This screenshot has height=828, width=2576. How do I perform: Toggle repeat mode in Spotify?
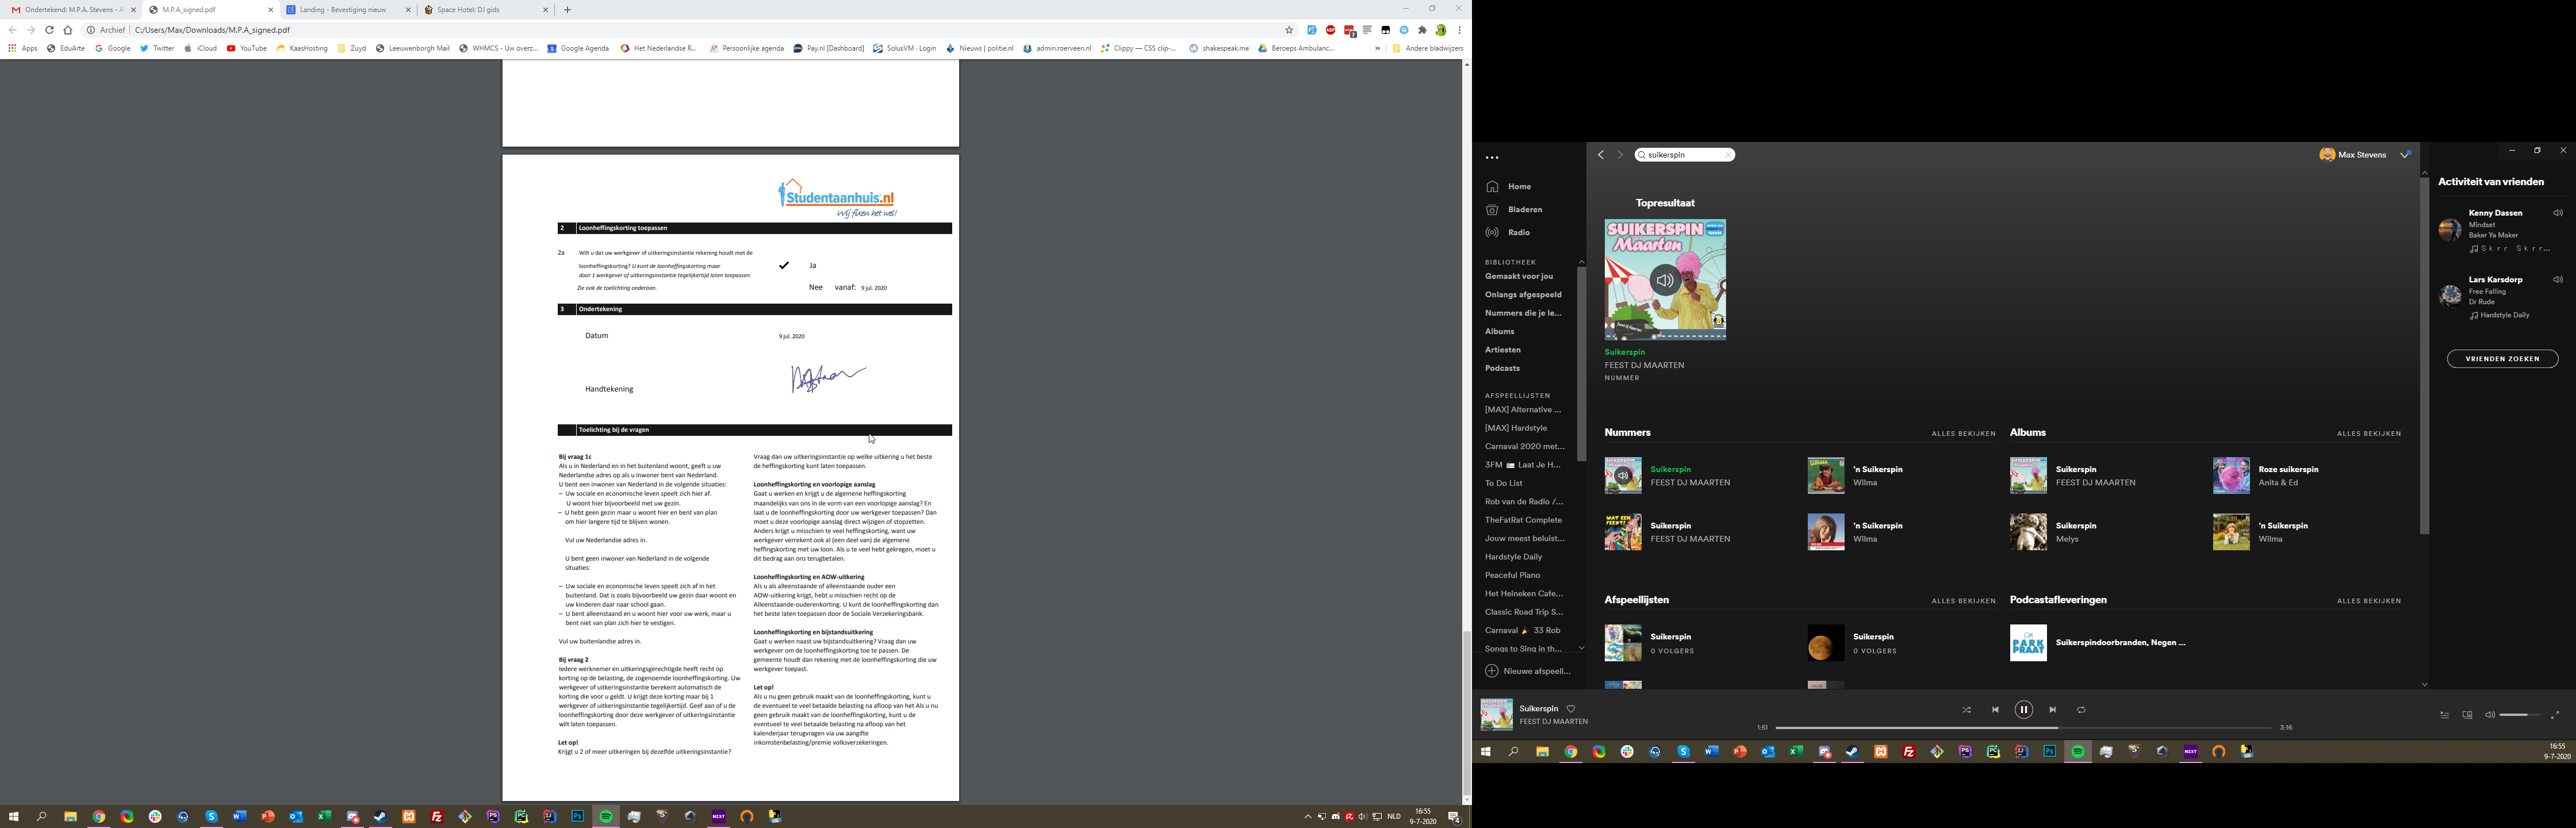2081,710
